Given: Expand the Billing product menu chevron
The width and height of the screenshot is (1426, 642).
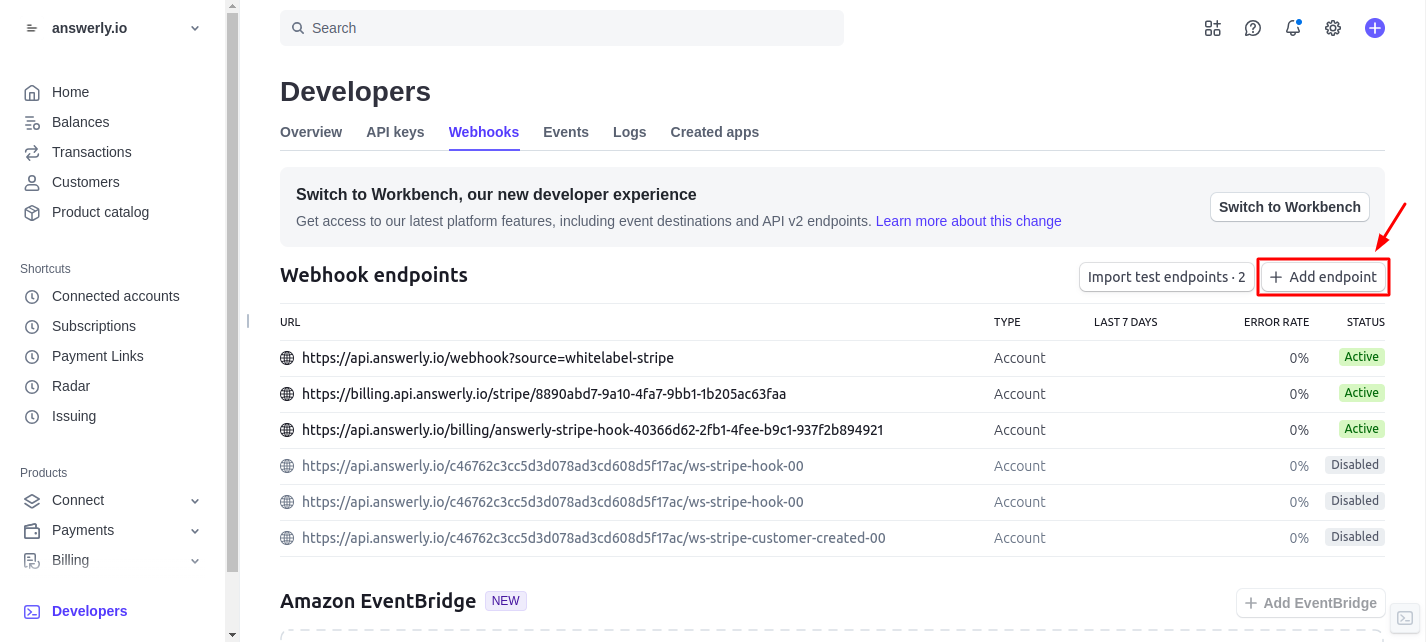Looking at the screenshot, I should click(195, 560).
